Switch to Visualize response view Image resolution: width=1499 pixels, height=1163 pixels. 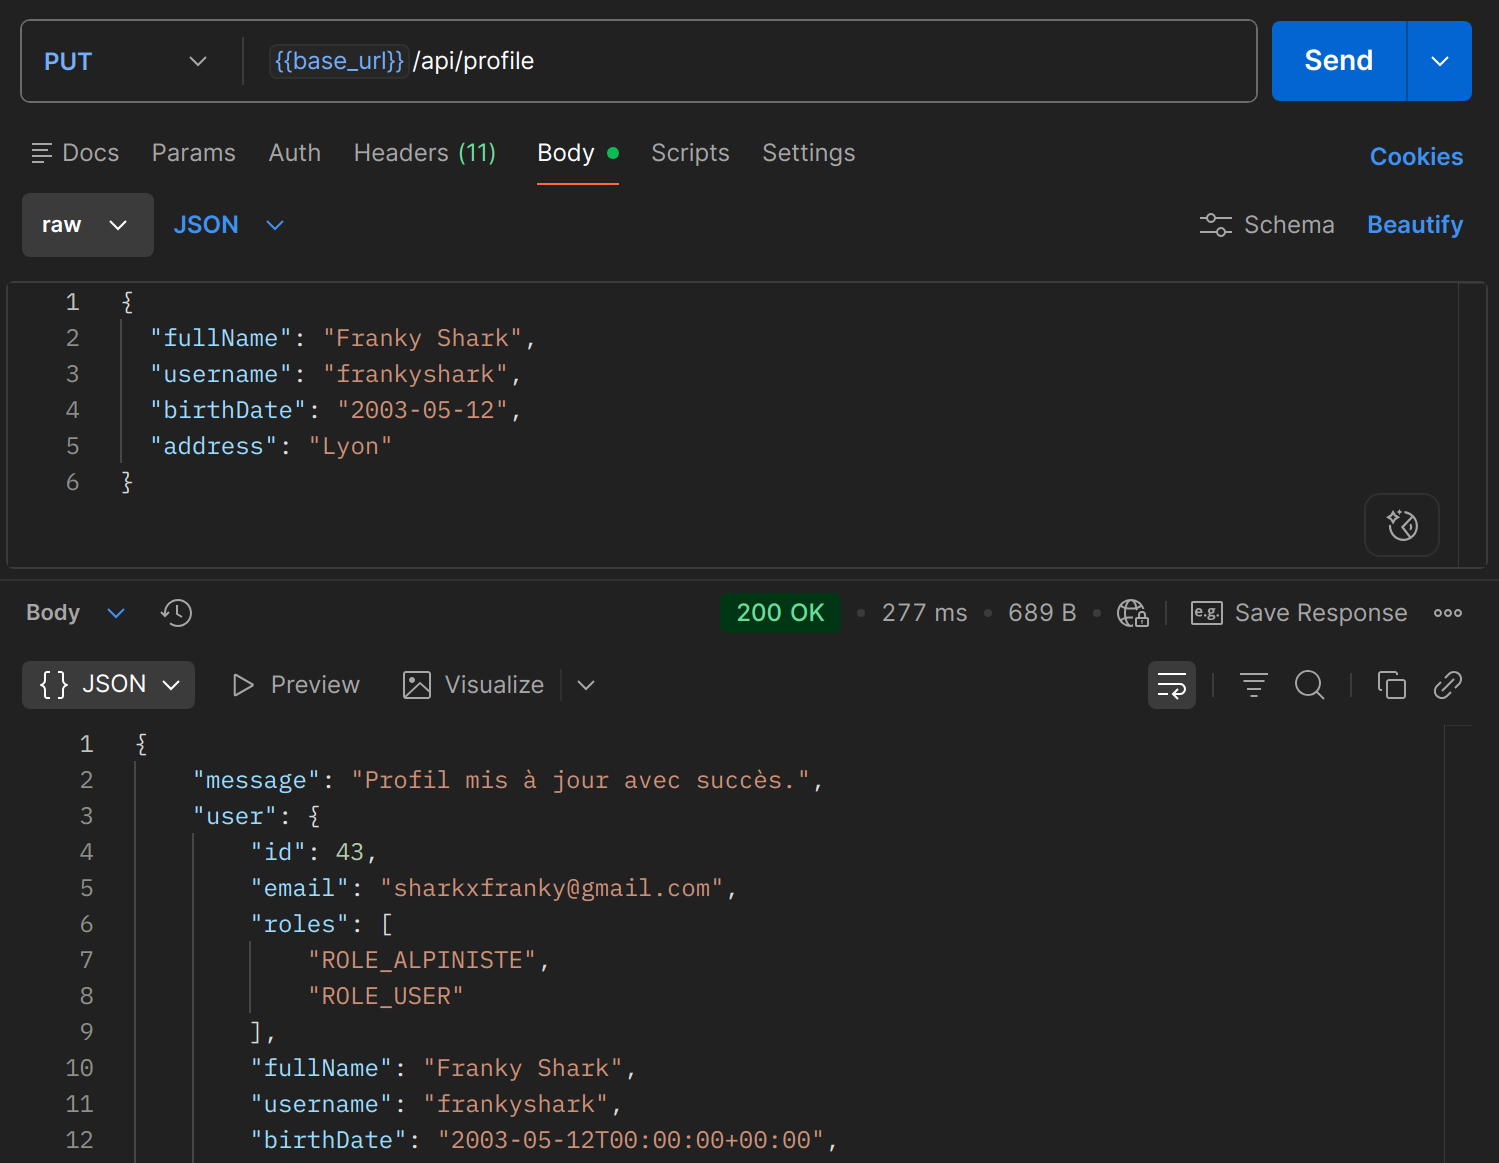click(x=473, y=685)
